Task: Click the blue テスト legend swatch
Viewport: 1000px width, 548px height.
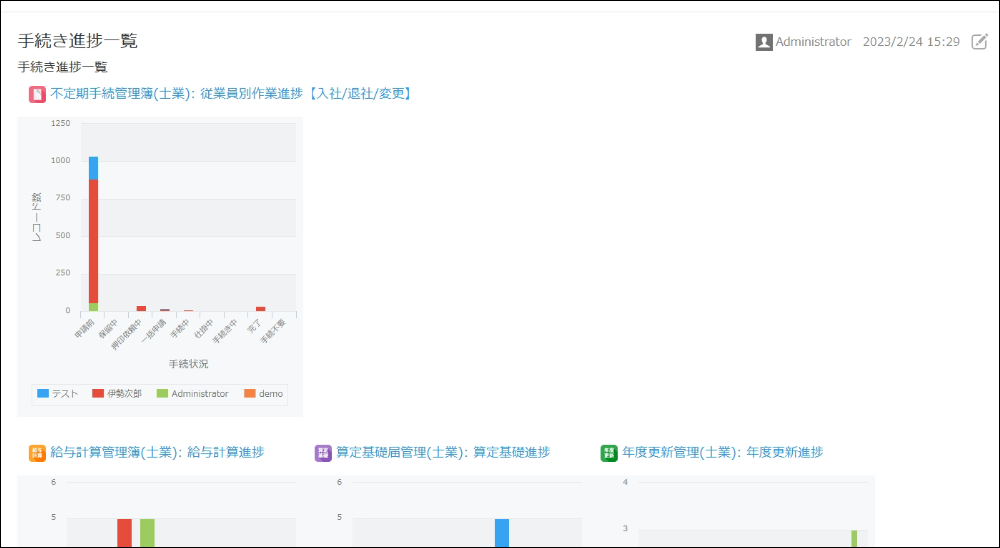Action: (43, 394)
